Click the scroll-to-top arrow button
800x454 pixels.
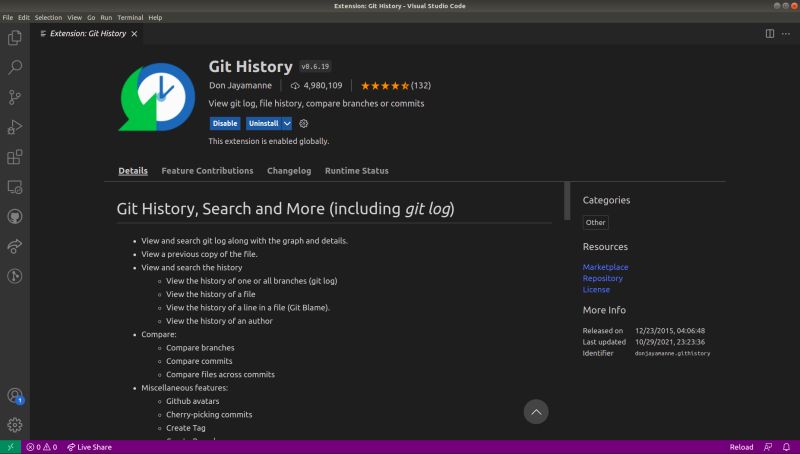(x=536, y=412)
